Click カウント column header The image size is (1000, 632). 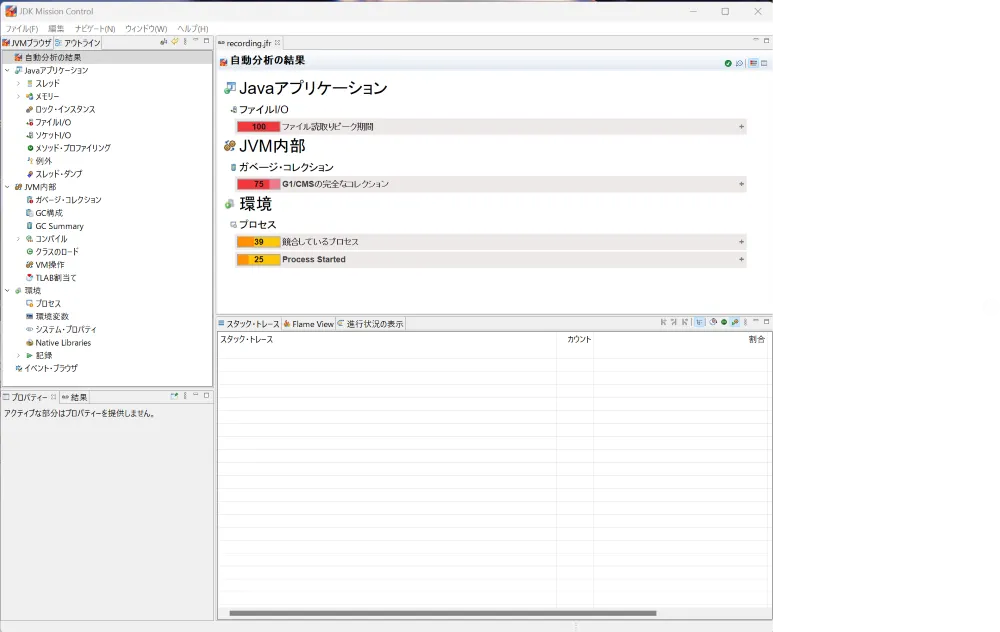click(x=575, y=339)
